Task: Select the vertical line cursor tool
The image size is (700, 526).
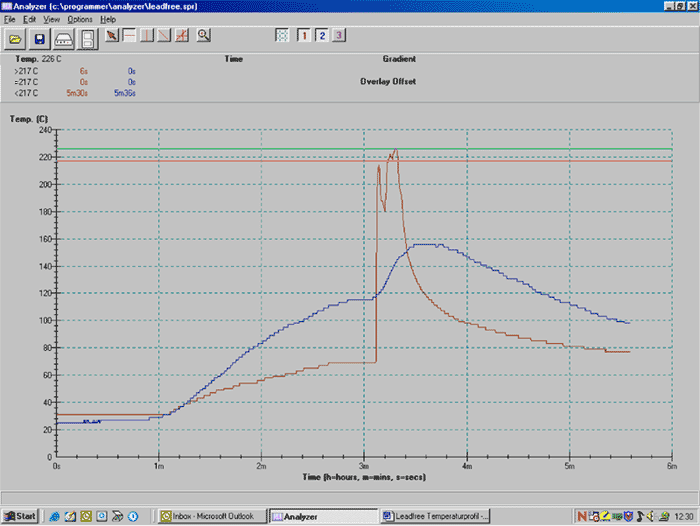Action: click(x=147, y=35)
